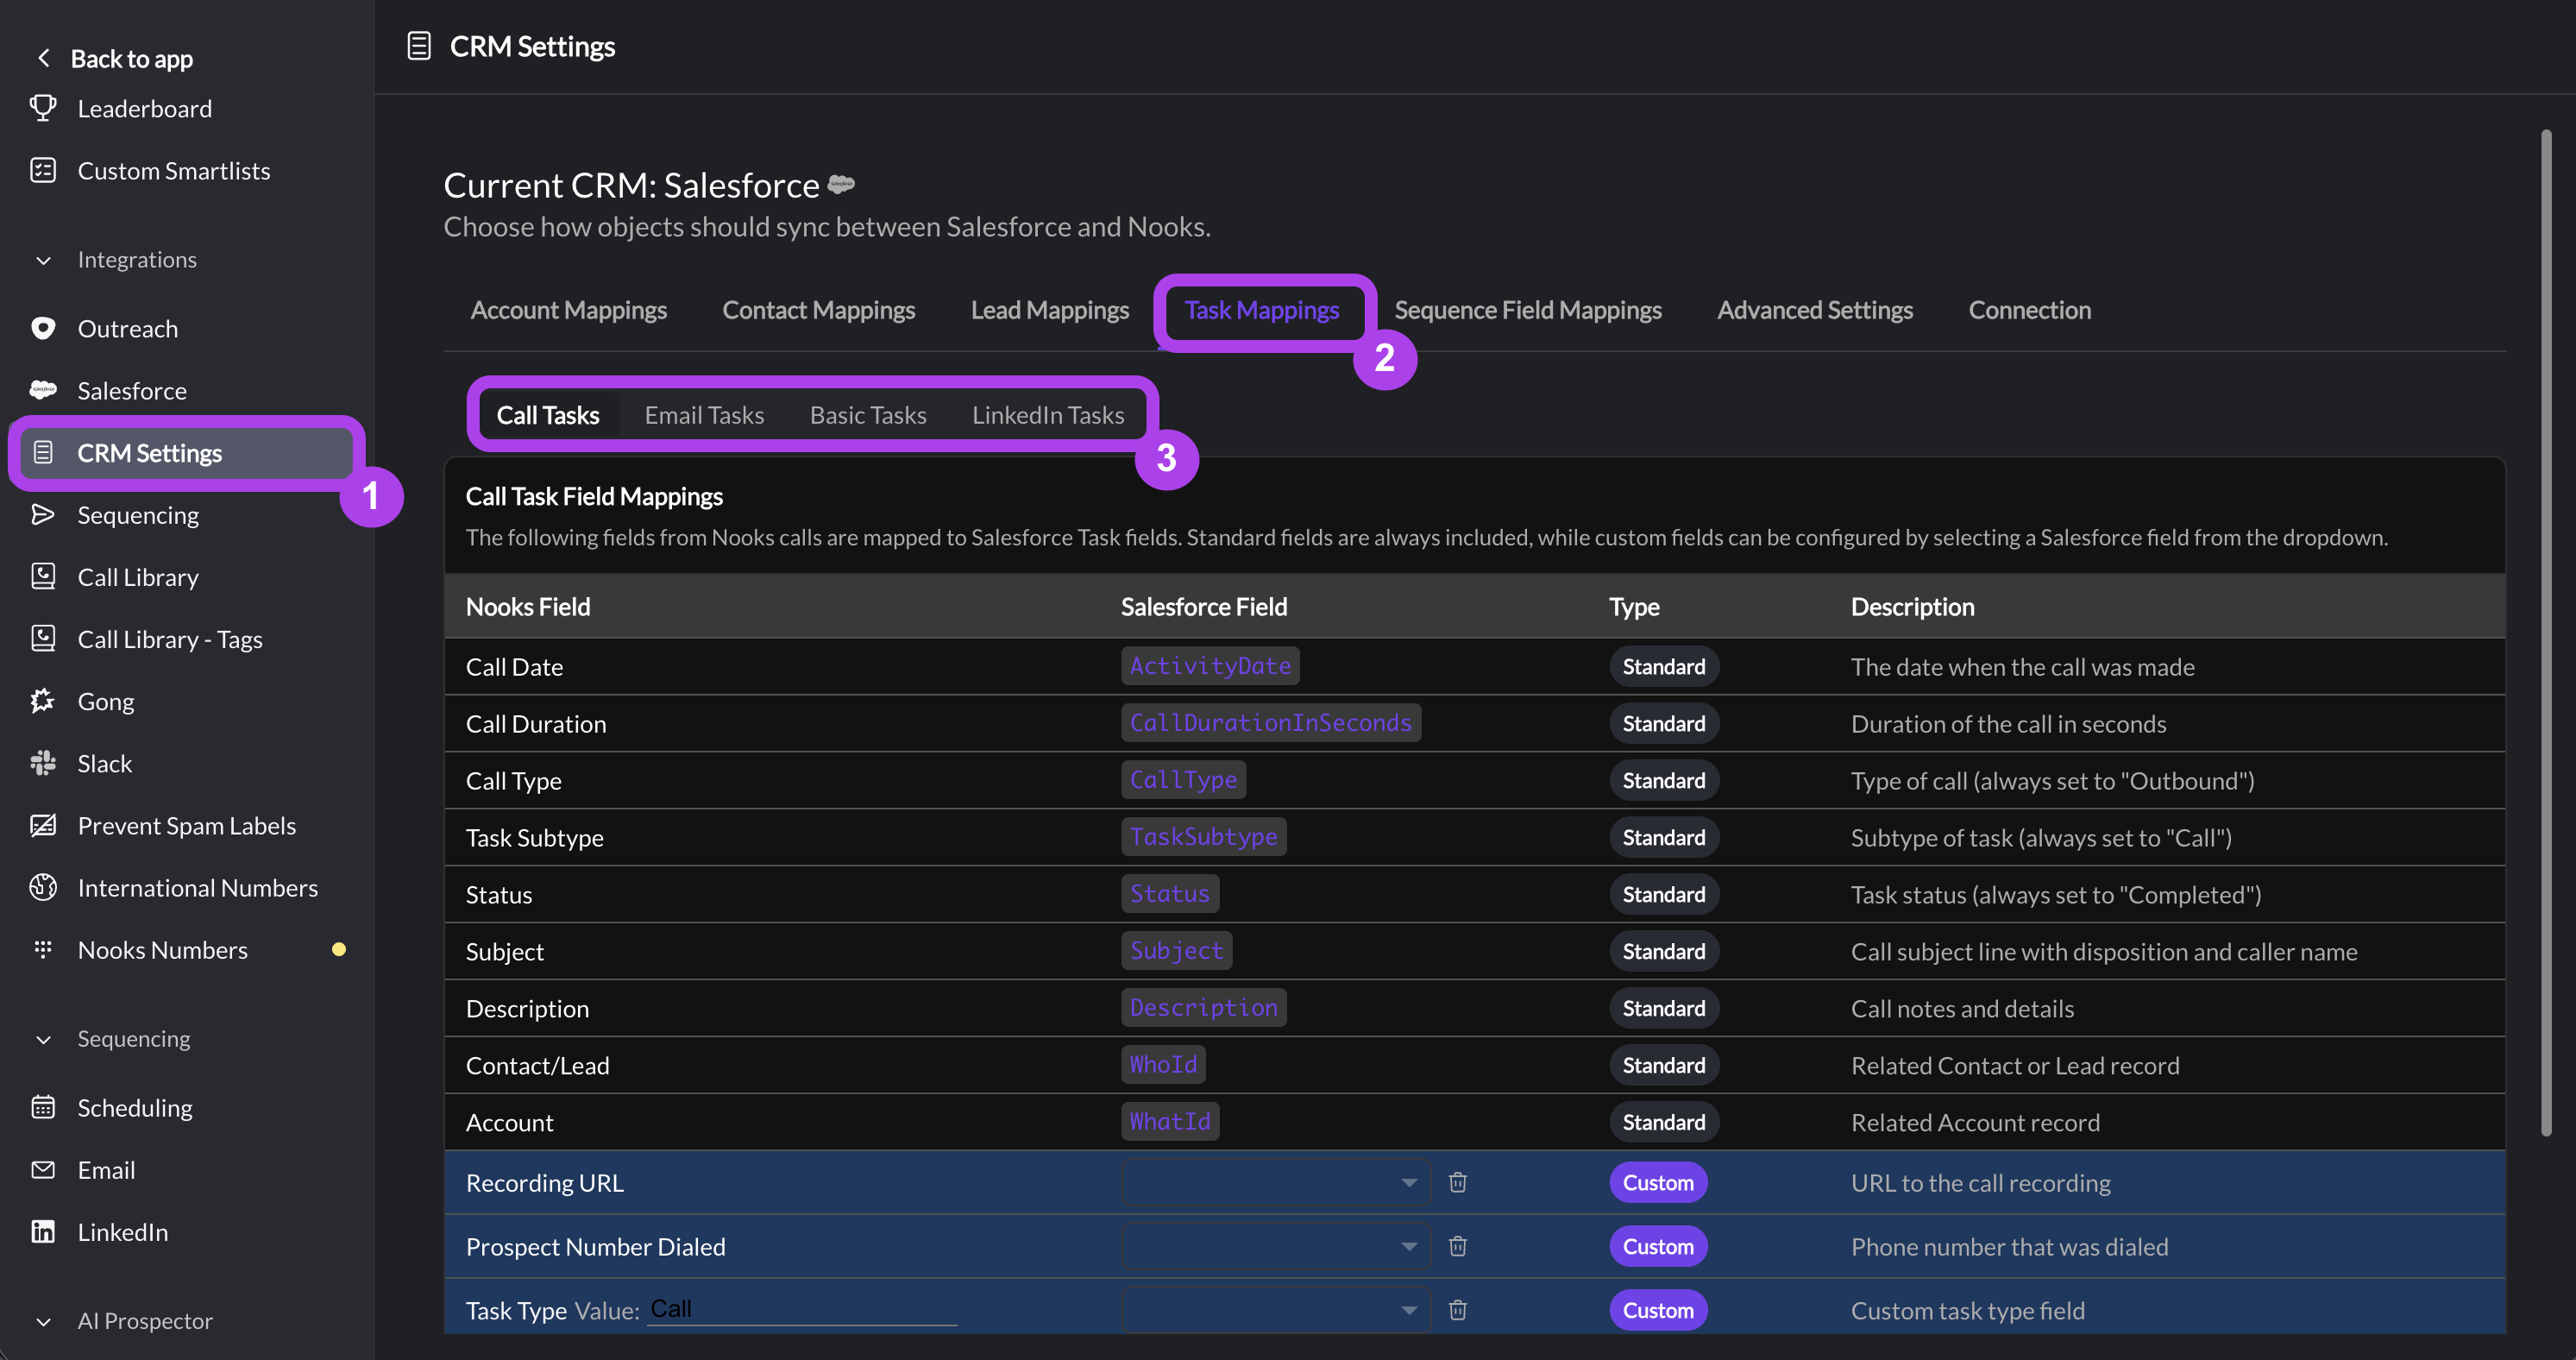Click the Sequencing paper-plane icon
The image size is (2576, 1360).
(x=43, y=514)
